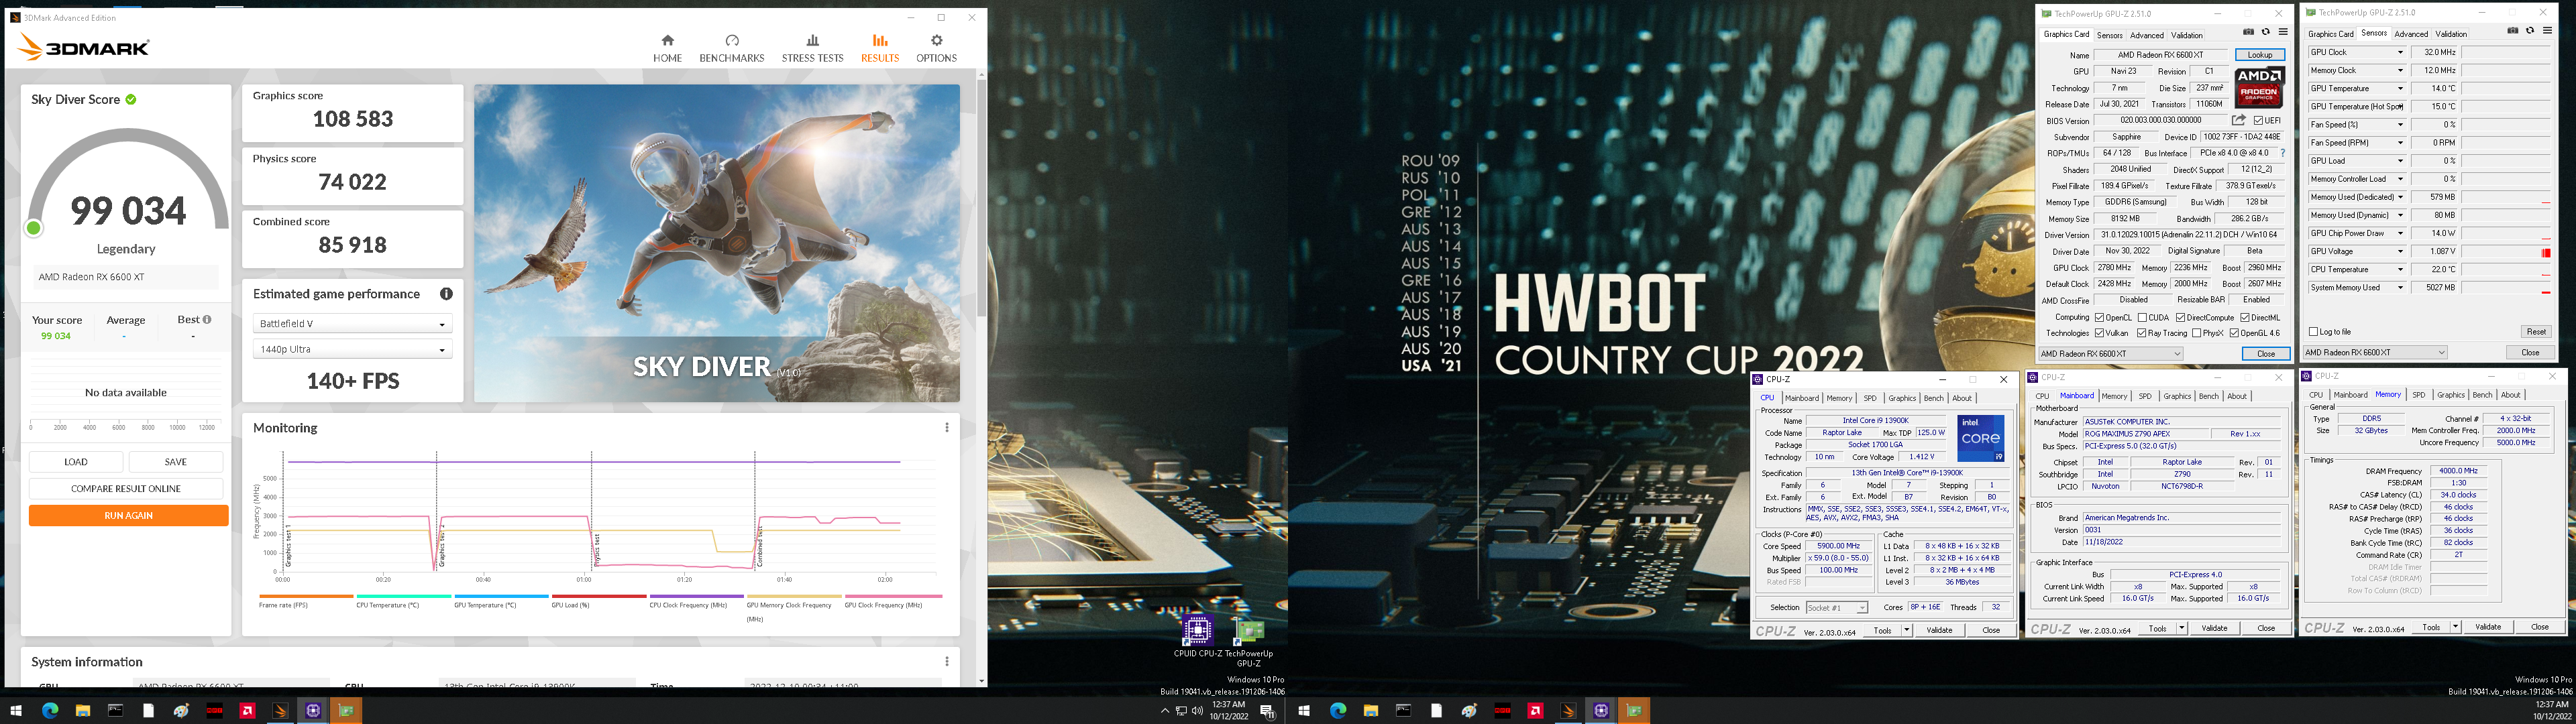Enable Log to file in GPU-Z Sensors
Screen dimensions: 2576x724
(x=2313, y=331)
